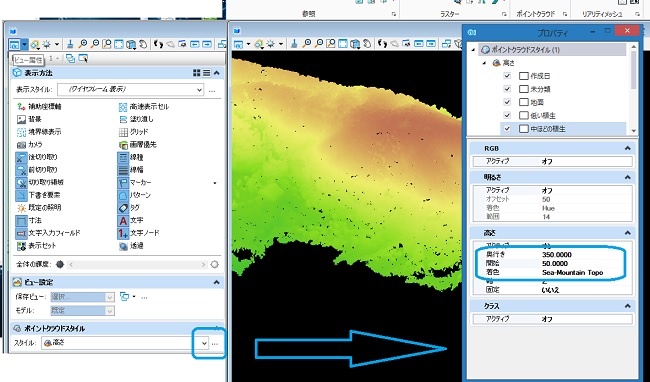650x382 pixels.
Task: Click the 全体の輝度 brightness slider track
Action: [137, 264]
